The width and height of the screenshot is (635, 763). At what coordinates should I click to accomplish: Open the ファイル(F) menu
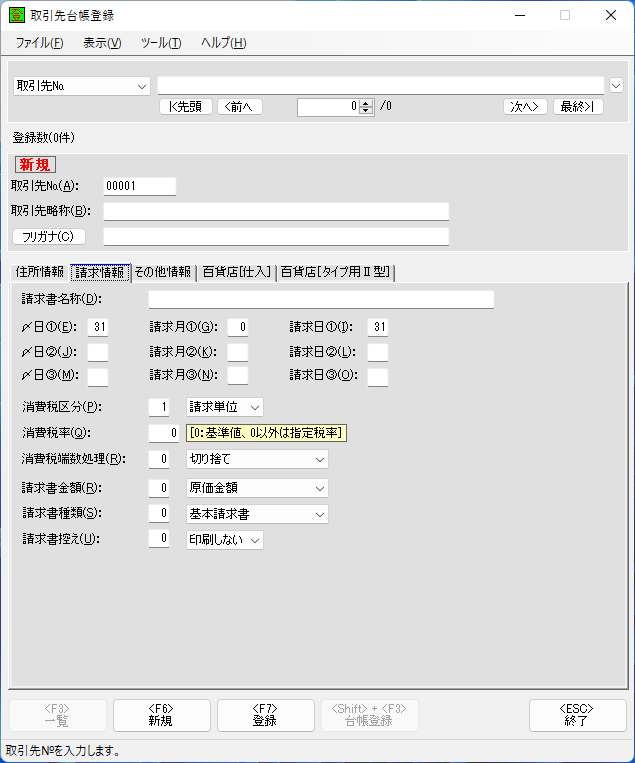(39, 43)
